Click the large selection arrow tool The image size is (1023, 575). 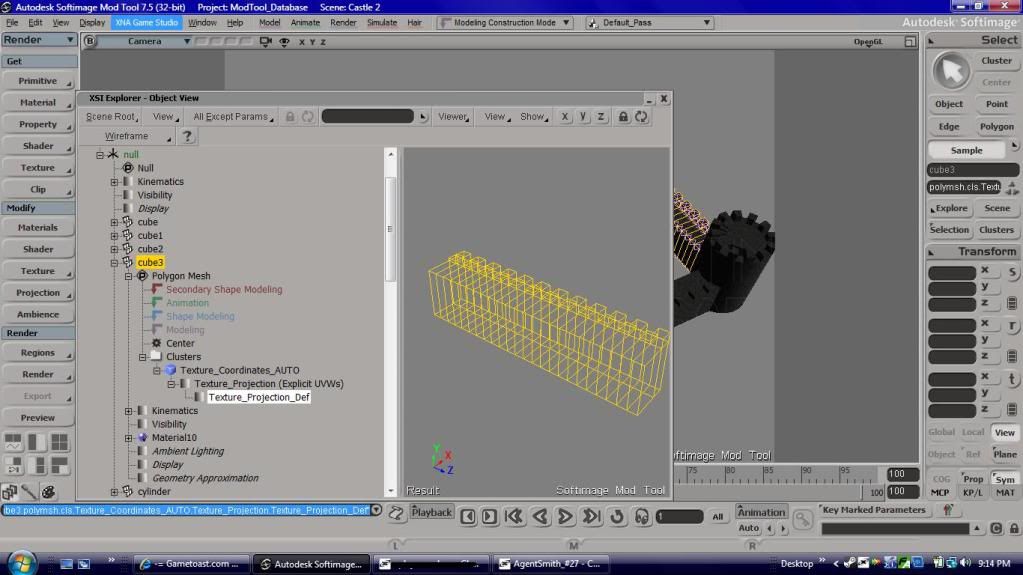tap(951, 71)
